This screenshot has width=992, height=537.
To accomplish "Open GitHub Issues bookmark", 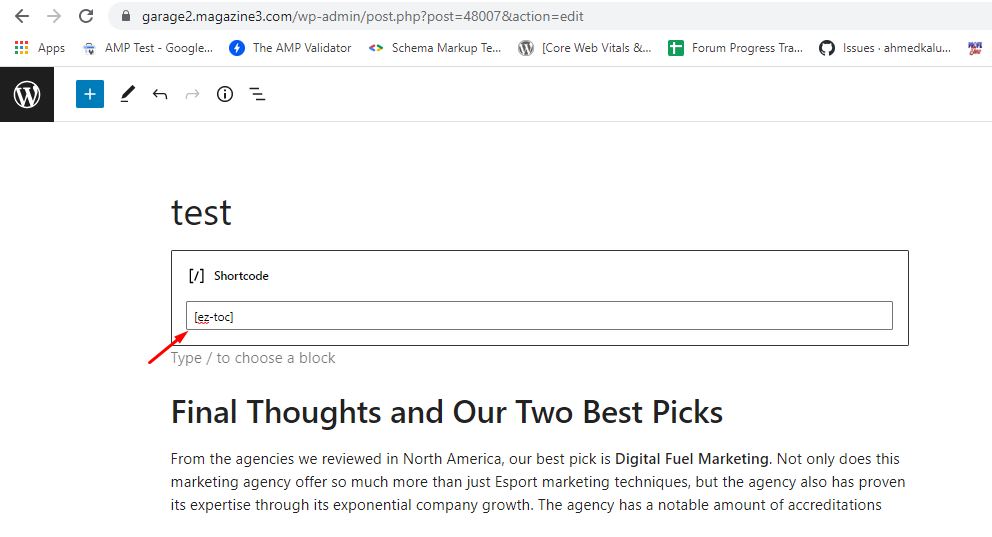I will (884, 48).
